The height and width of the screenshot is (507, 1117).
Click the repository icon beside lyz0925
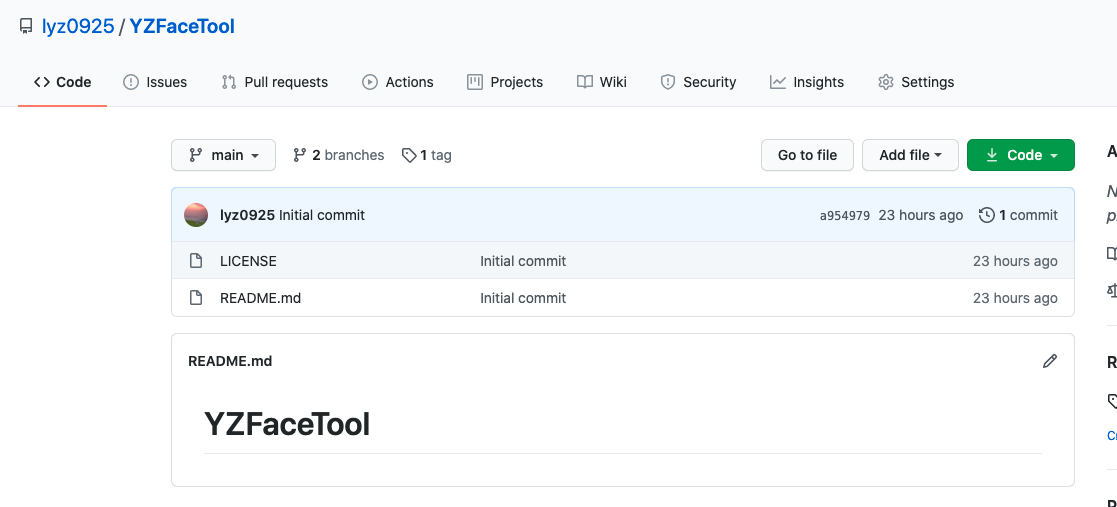click(26, 27)
